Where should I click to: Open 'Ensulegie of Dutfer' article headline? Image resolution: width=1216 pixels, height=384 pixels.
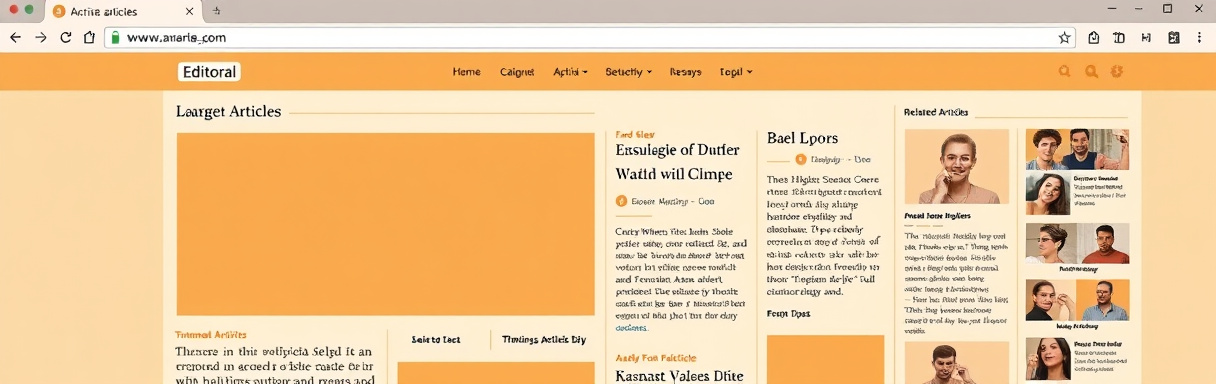coord(679,150)
